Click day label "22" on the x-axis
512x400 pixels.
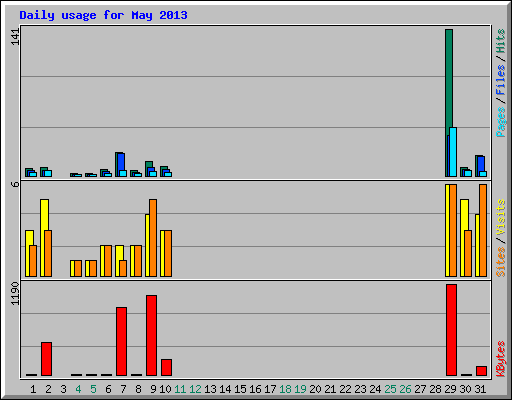(x=345, y=389)
